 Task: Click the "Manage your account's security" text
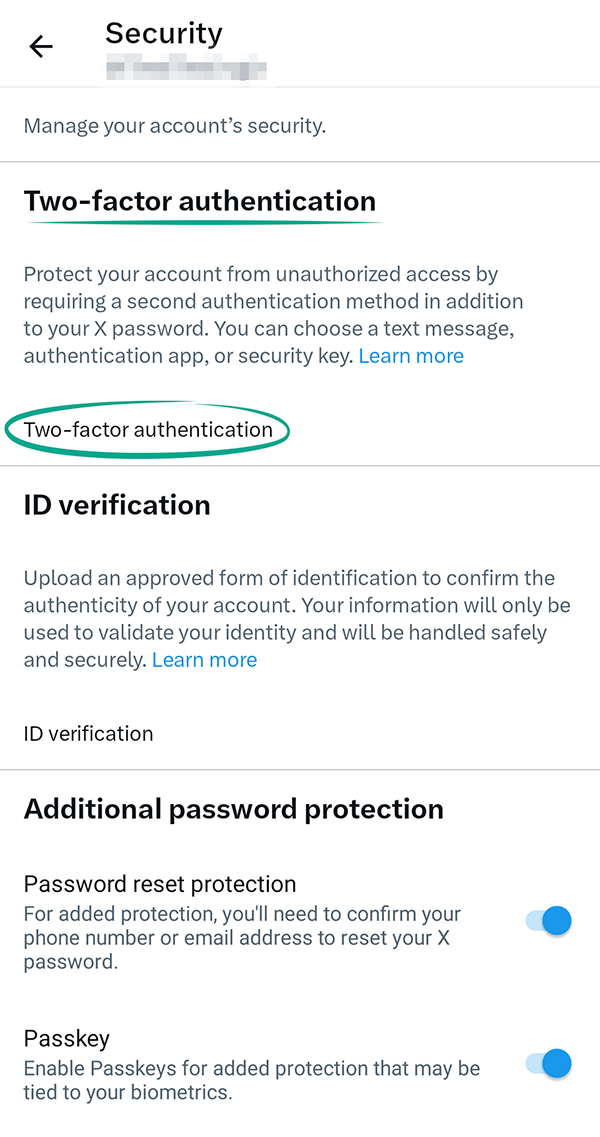pos(175,126)
